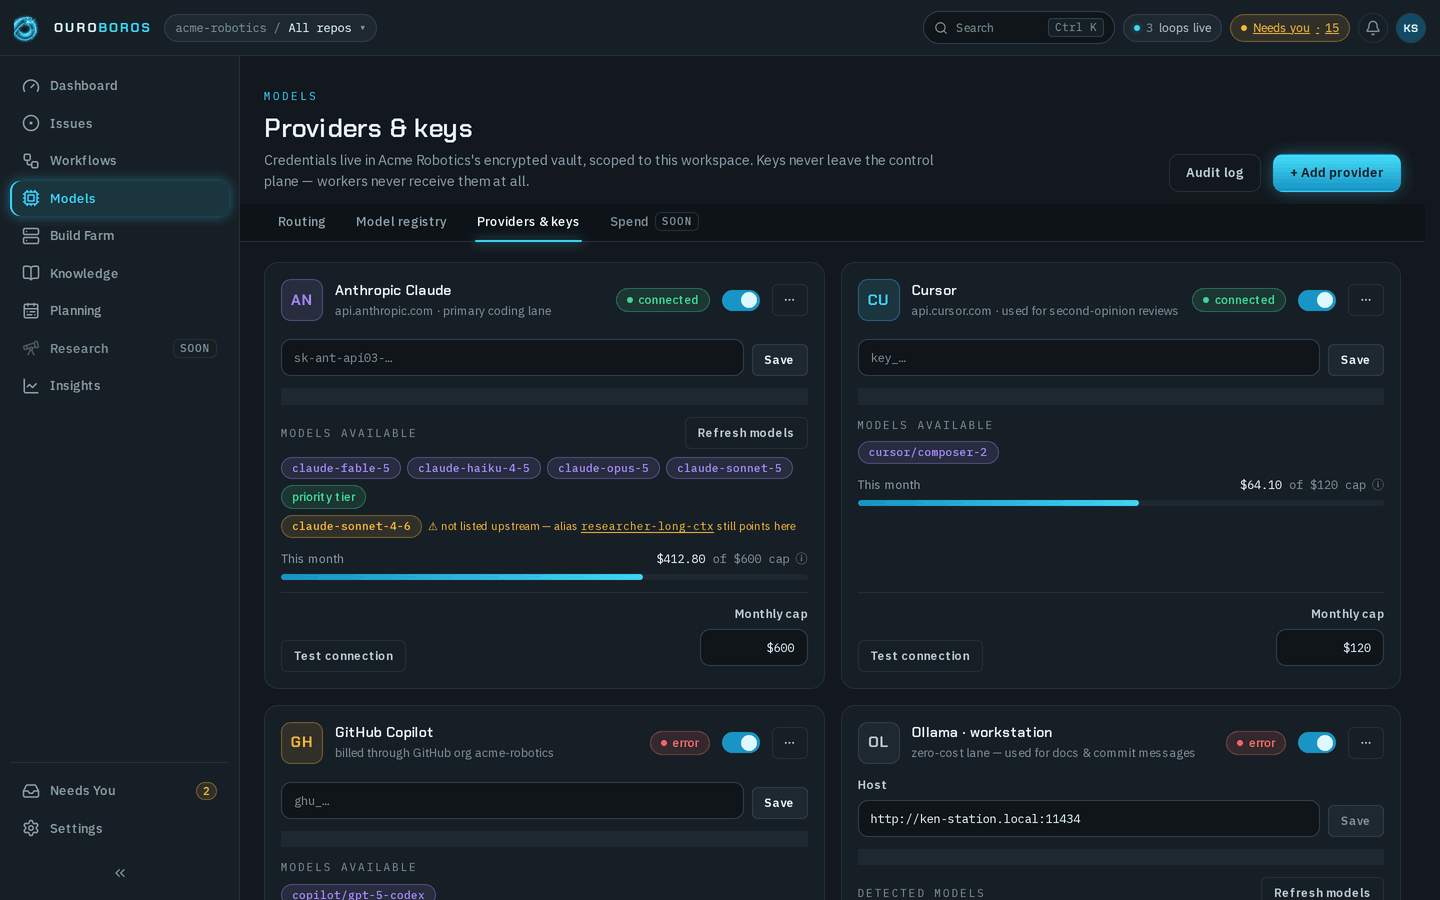This screenshot has height=900, width=1440.
Task: Collapse the sidebar with the double chevron
Action: pyautogui.click(x=120, y=873)
